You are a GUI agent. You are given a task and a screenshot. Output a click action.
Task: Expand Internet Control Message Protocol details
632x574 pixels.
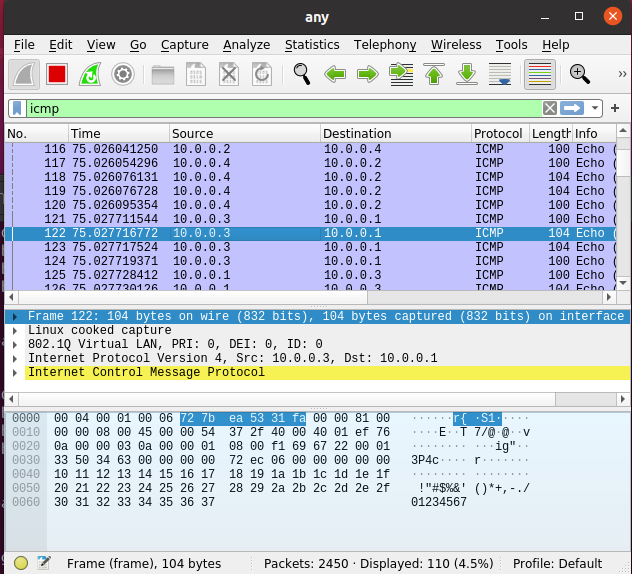click(x=14, y=372)
